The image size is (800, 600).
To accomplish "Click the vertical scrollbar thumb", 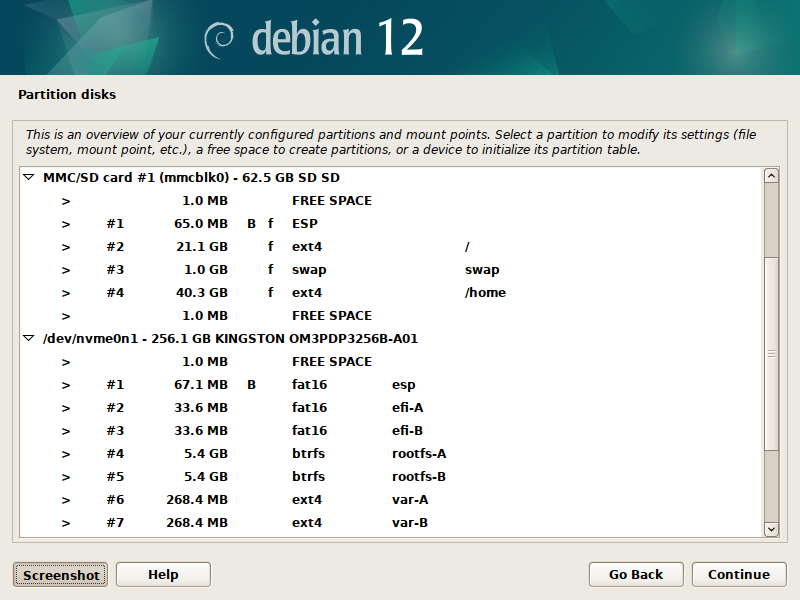I will pos(771,354).
